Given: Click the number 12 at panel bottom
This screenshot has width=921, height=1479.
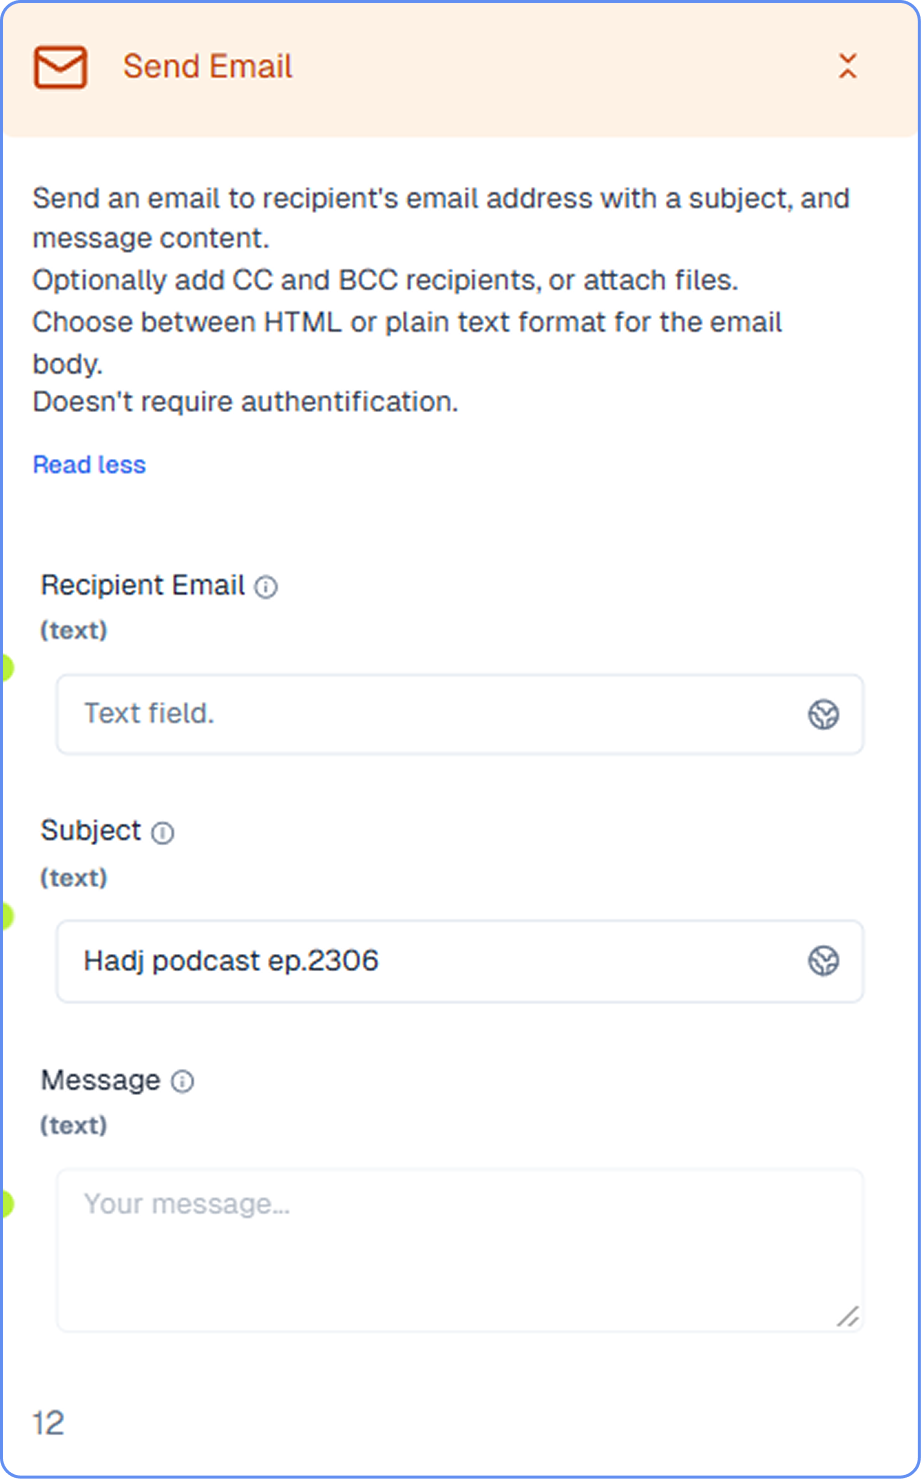Looking at the screenshot, I should 48,1422.
